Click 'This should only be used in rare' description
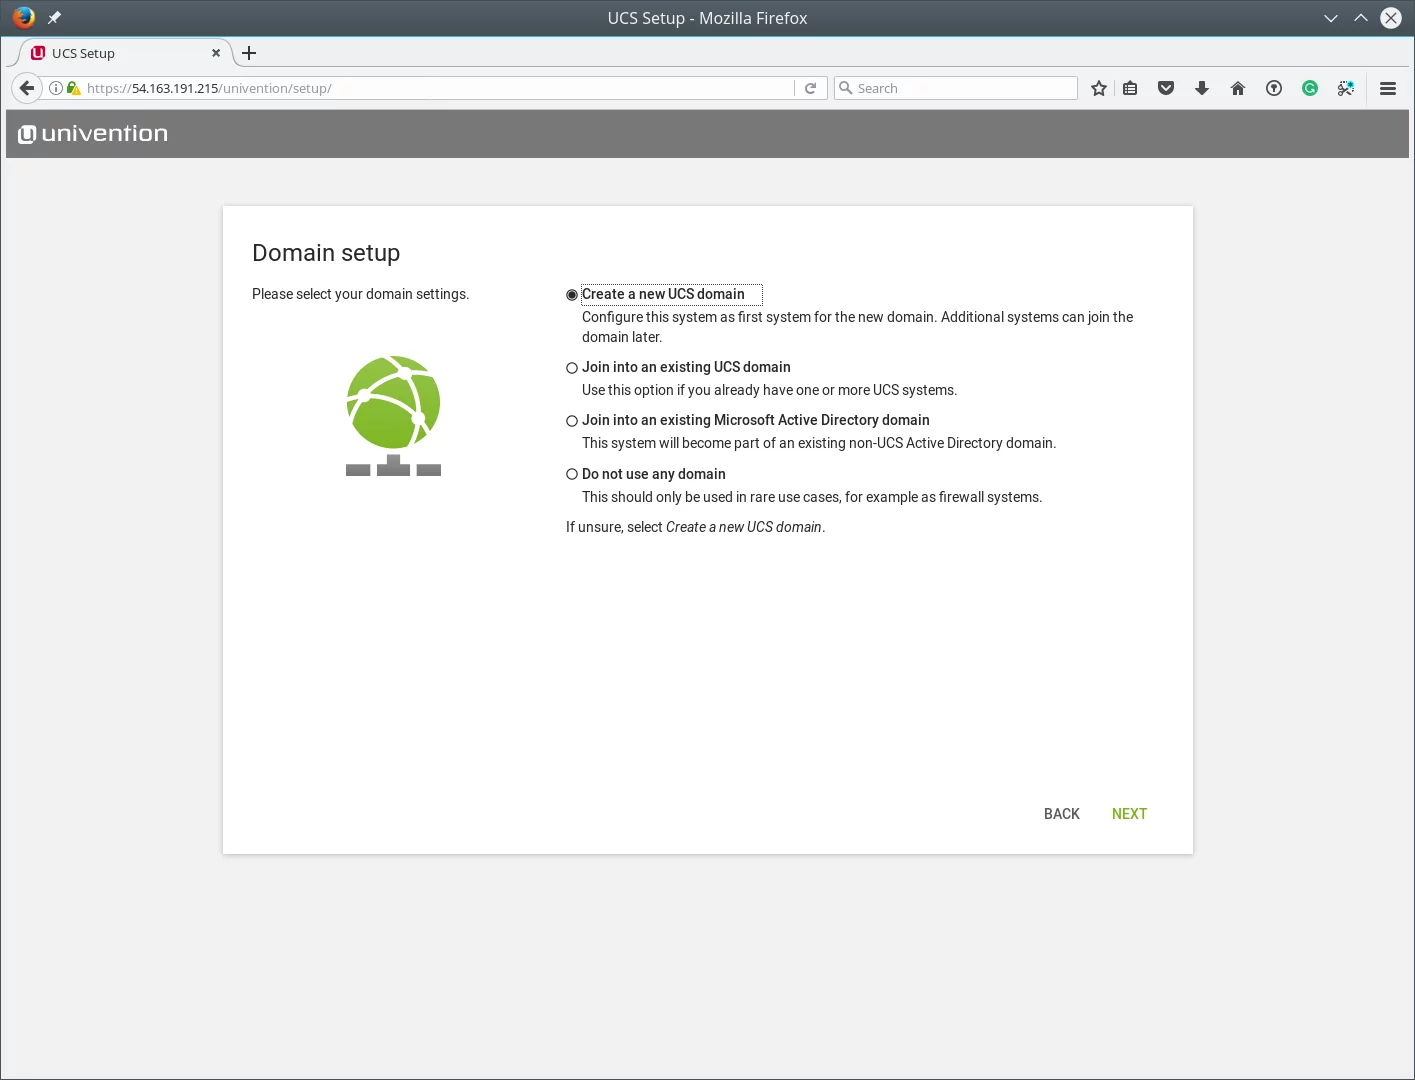This screenshot has height=1080, width=1415. pyautogui.click(x=812, y=497)
